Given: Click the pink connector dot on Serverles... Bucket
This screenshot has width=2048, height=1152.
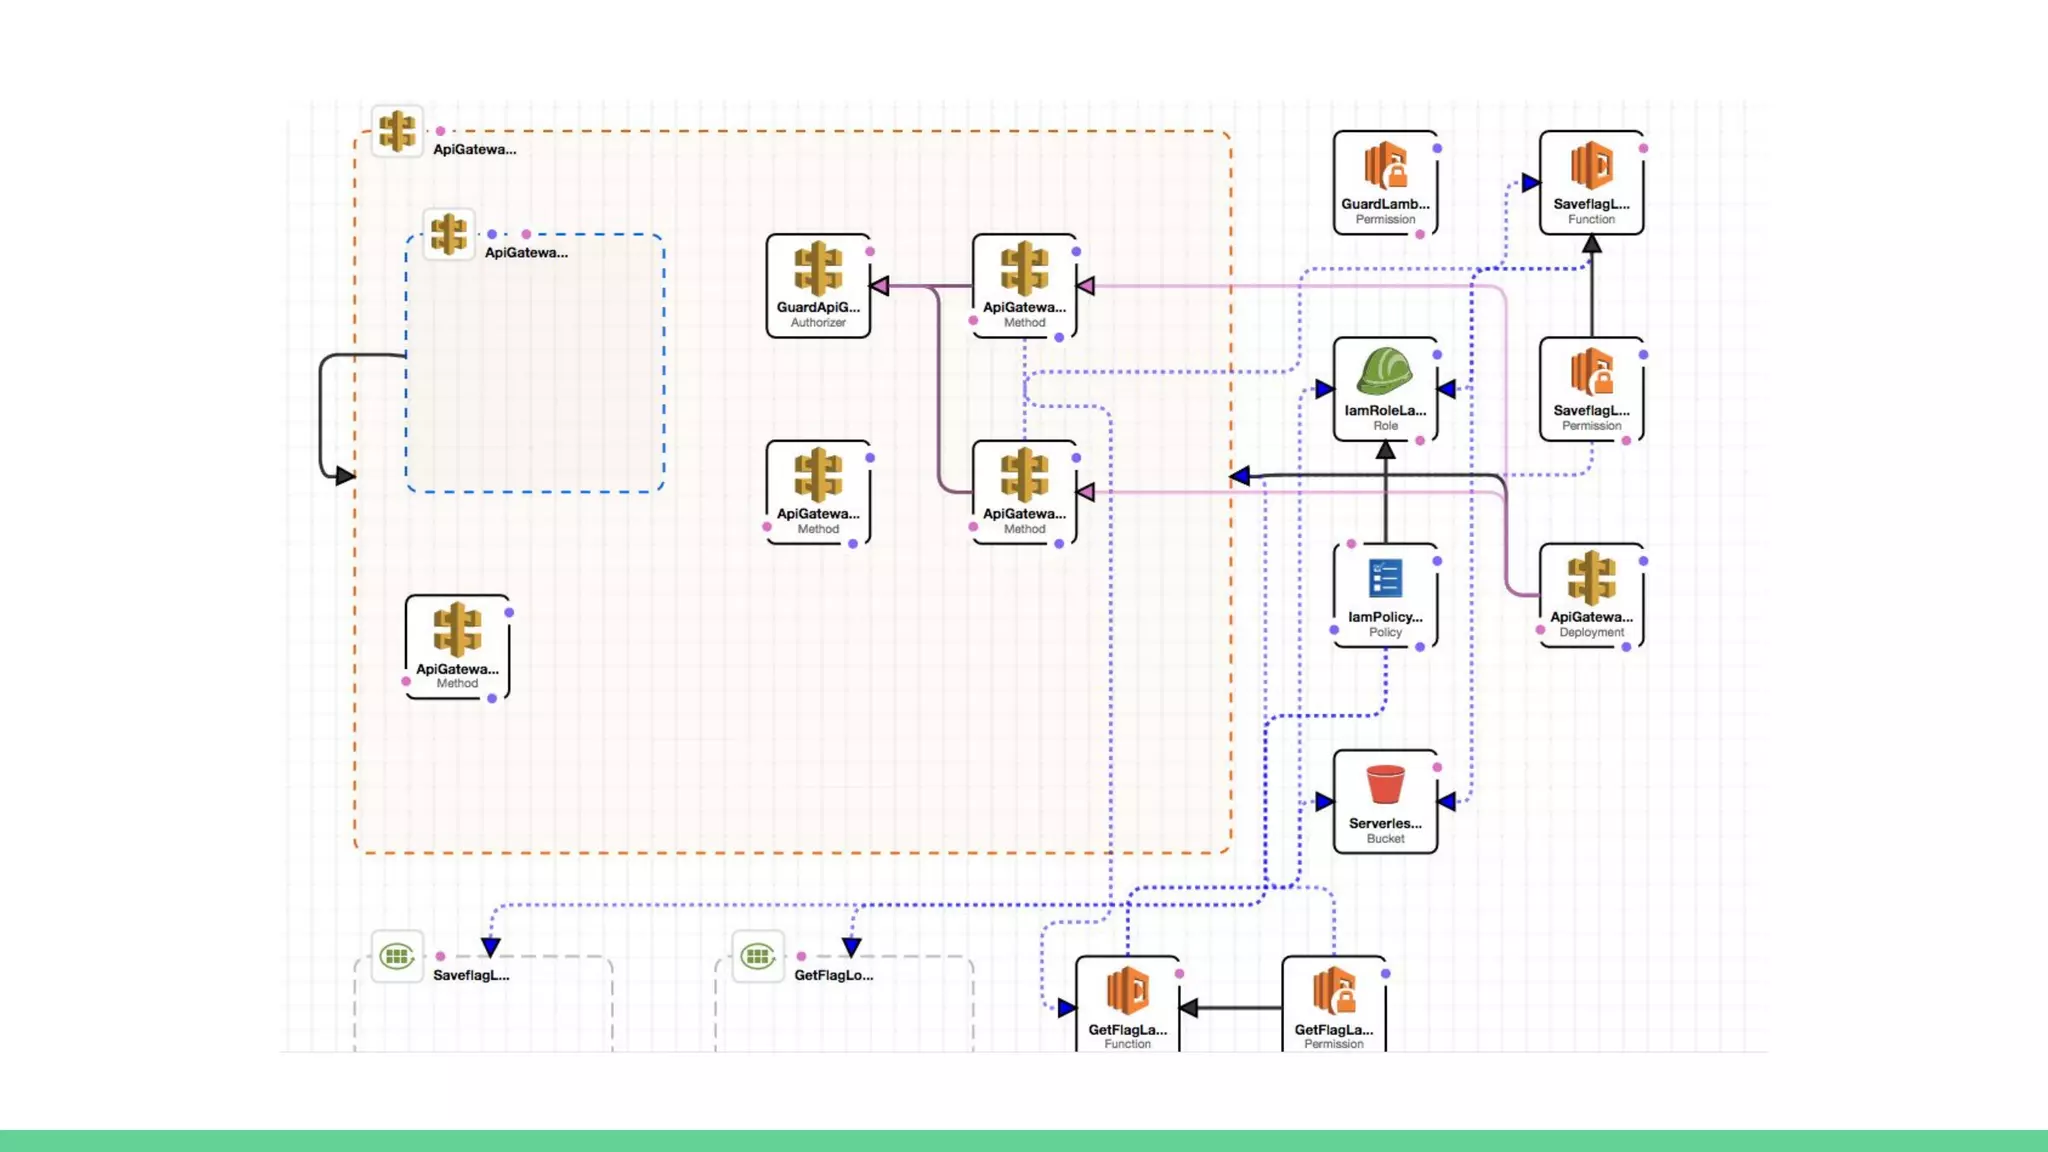Looking at the screenshot, I should click(x=1437, y=767).
